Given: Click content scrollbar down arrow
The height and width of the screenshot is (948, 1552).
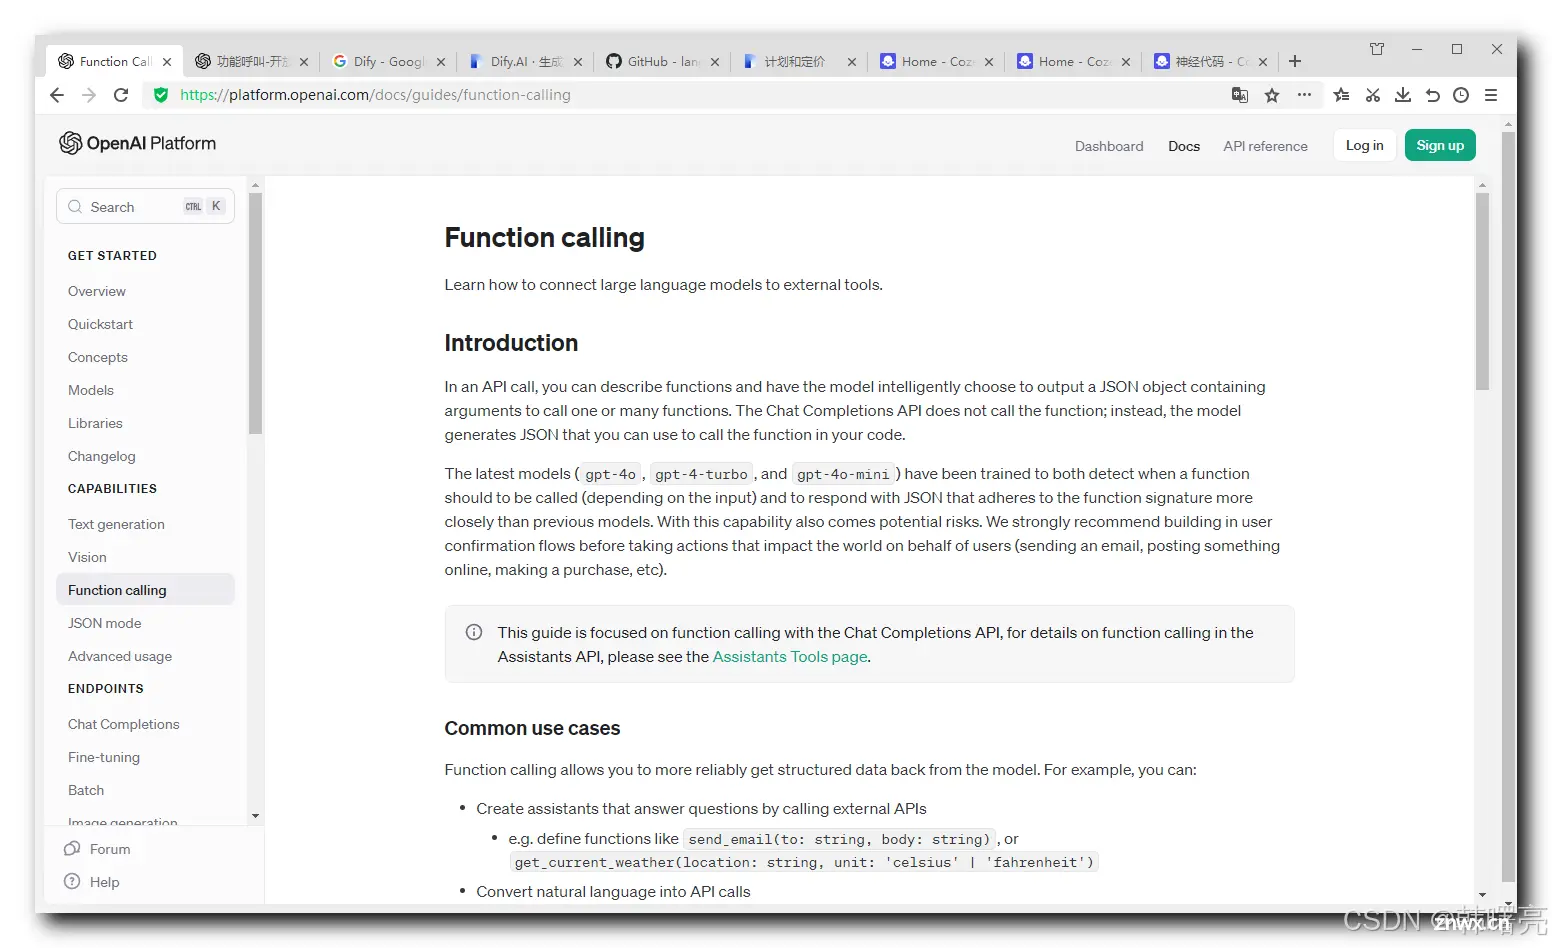Looking at the screenshot, I should click(x=1482, y=895).
